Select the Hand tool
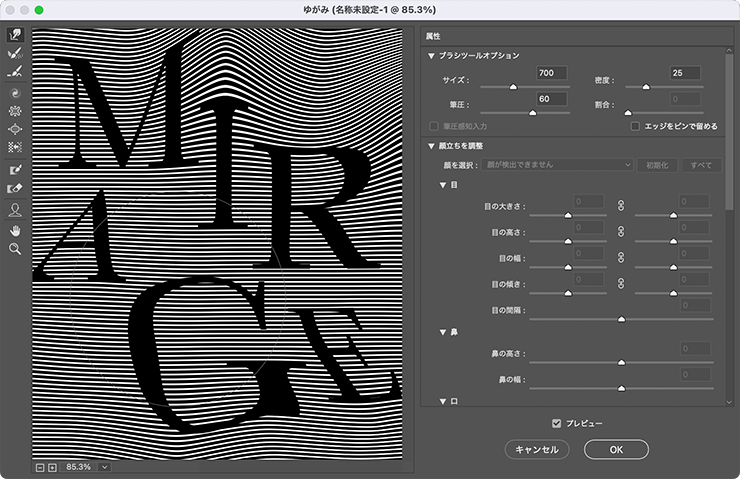740x479 pixels. [x=15, y=229]
